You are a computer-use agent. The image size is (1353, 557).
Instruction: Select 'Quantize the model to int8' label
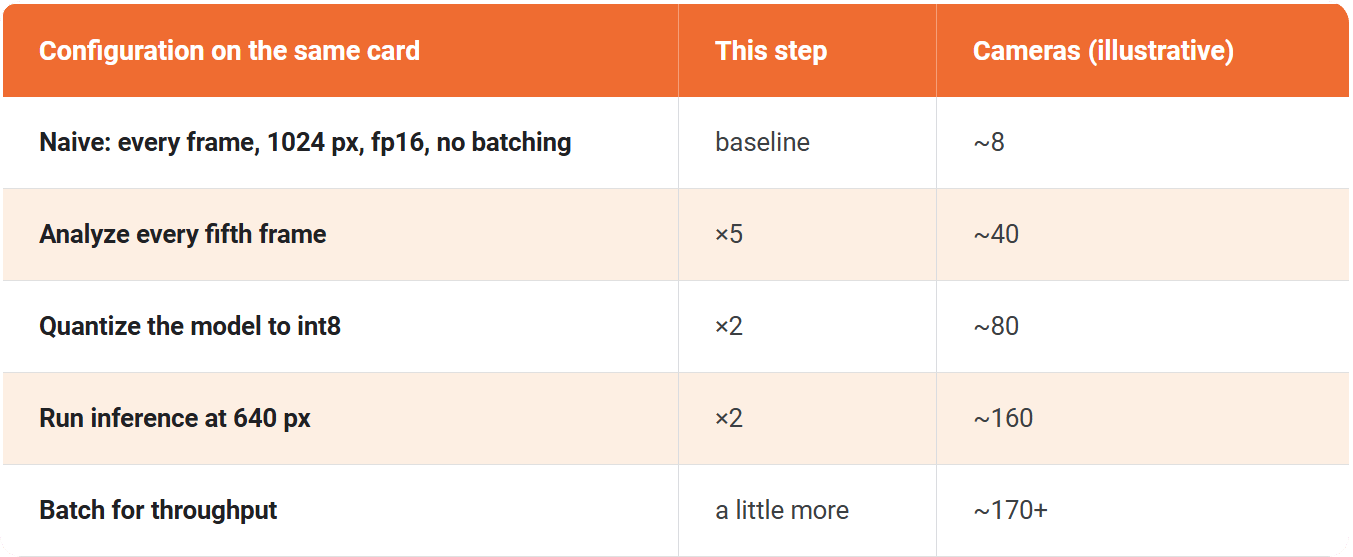(x=190, y=326)
